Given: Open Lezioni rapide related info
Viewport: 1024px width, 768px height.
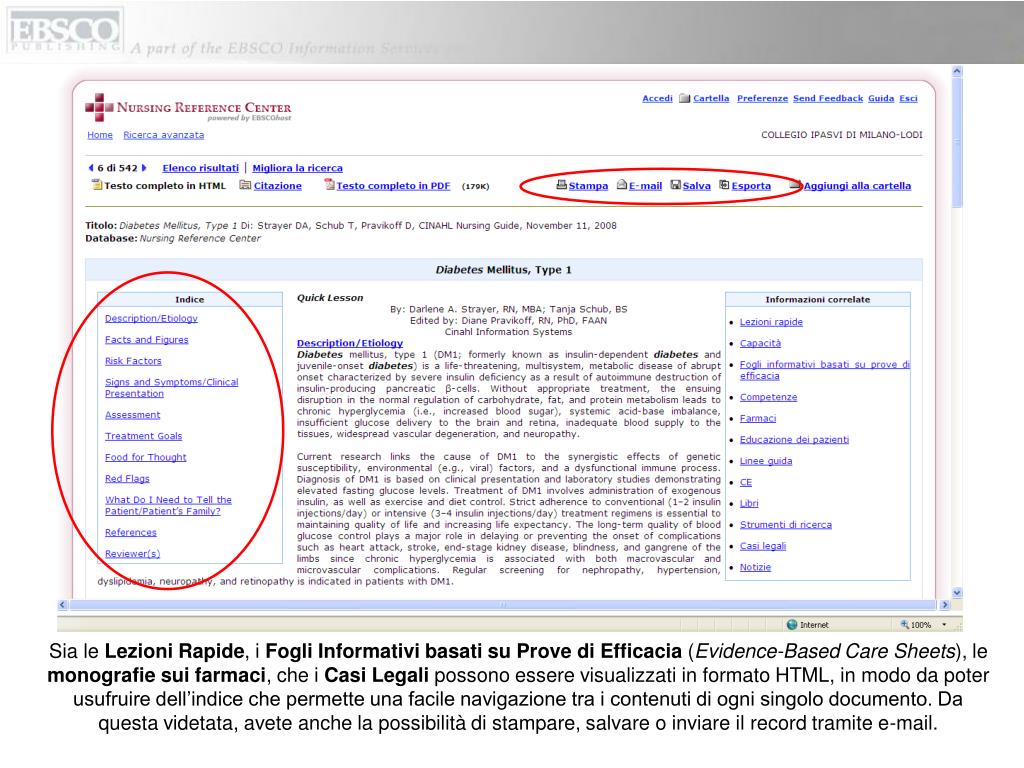Looking at the screenshot, I should (771, 322).
